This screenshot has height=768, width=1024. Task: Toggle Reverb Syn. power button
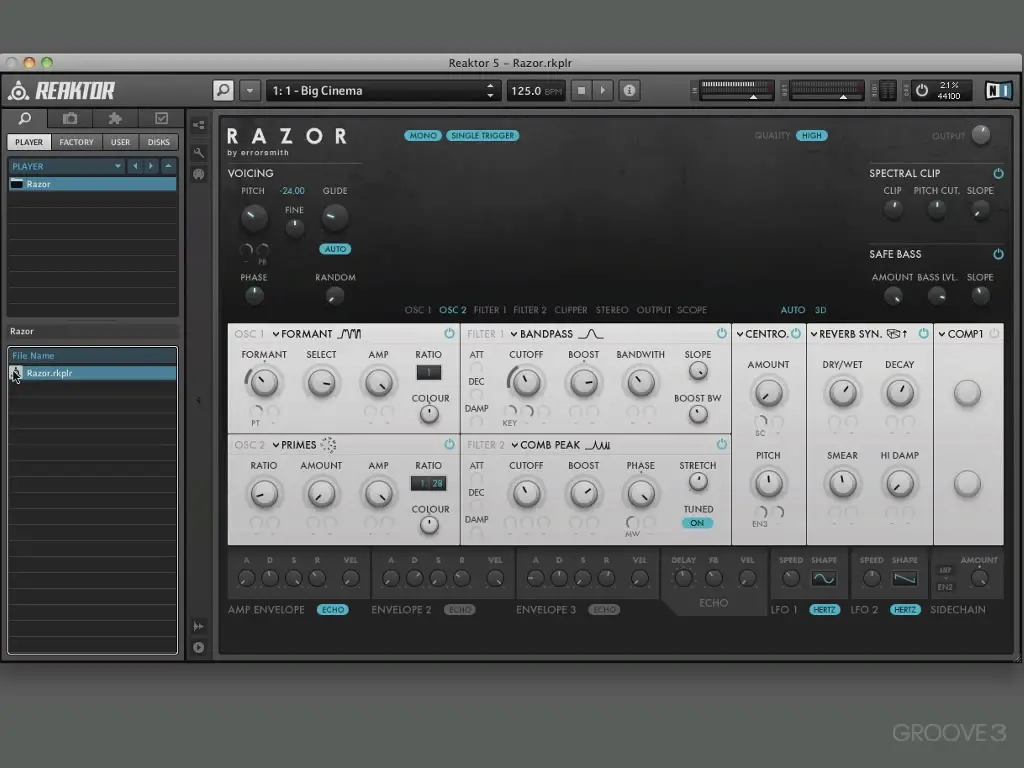(x=923, y=334)
